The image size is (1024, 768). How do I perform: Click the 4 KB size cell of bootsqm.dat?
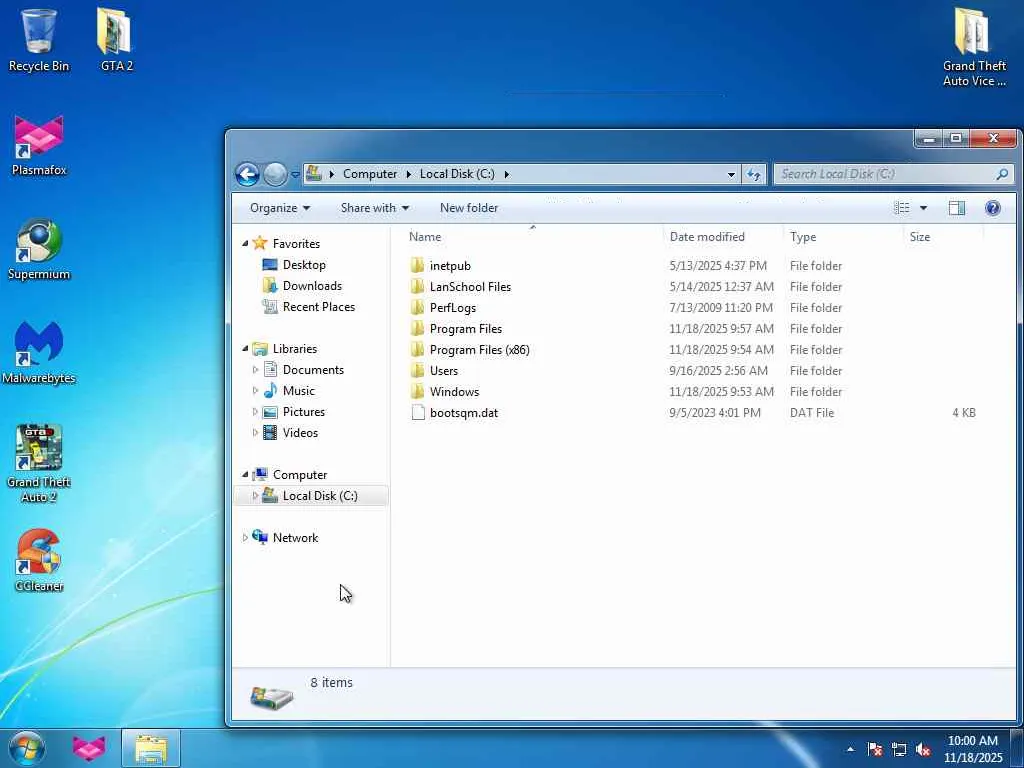963,413
